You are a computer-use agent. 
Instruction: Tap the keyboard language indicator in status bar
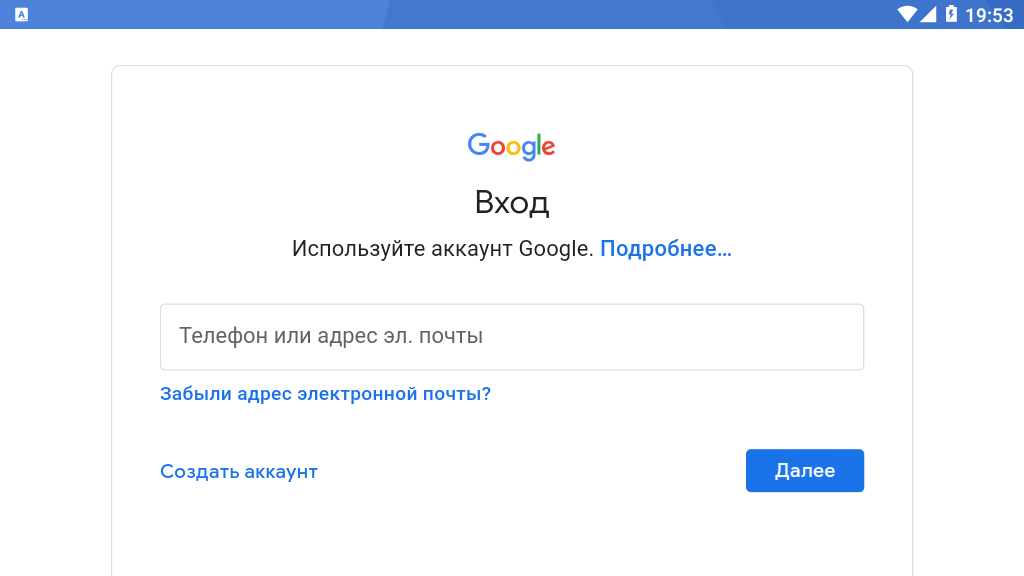point(22,14)
